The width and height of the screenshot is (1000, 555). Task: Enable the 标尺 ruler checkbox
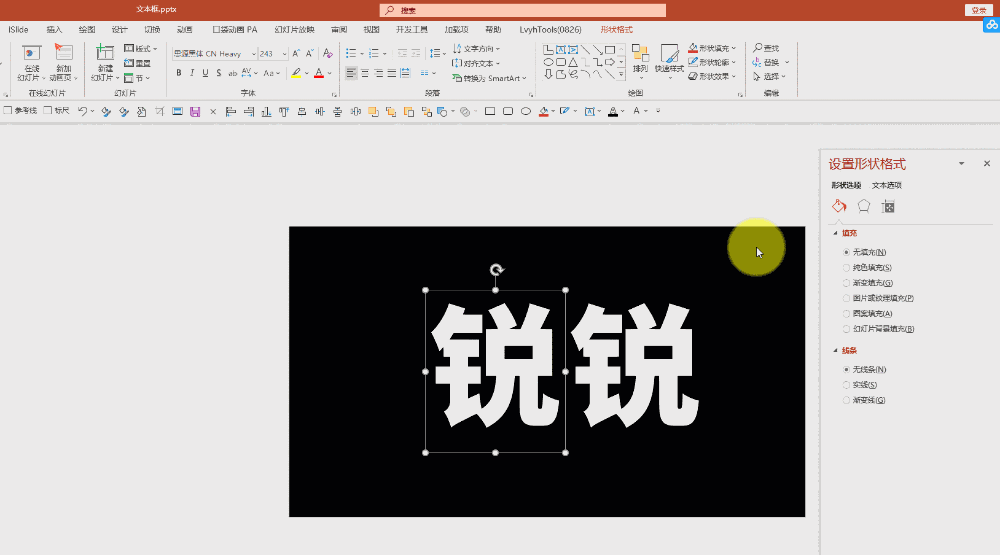click(48, 110)
